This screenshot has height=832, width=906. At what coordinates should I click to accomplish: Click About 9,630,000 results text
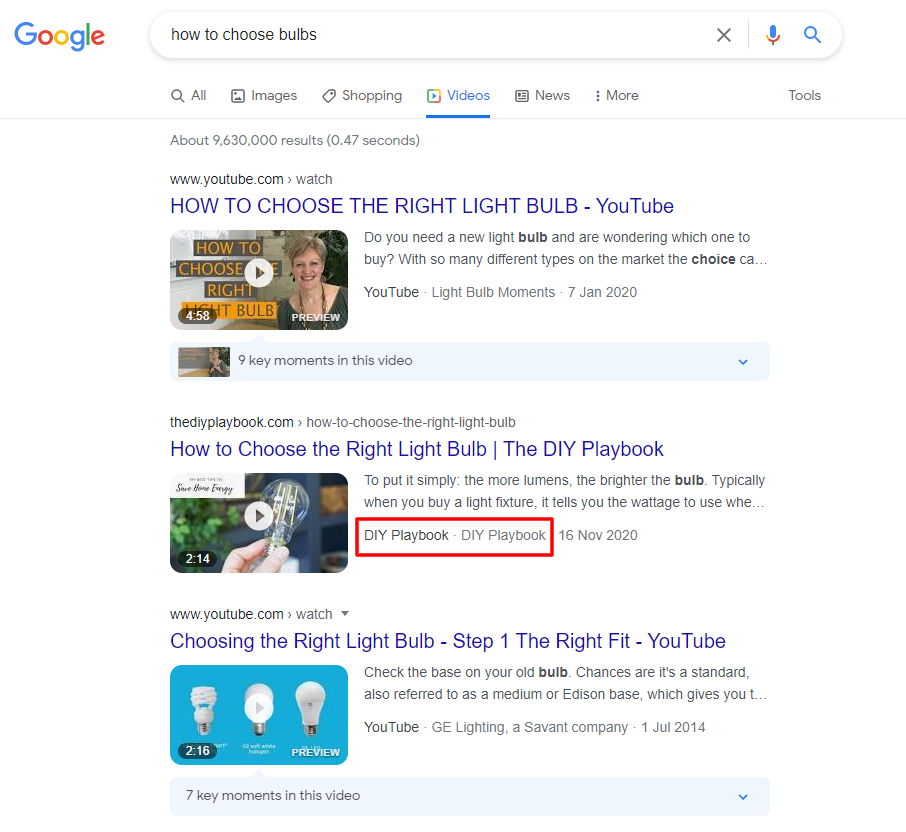295,140
